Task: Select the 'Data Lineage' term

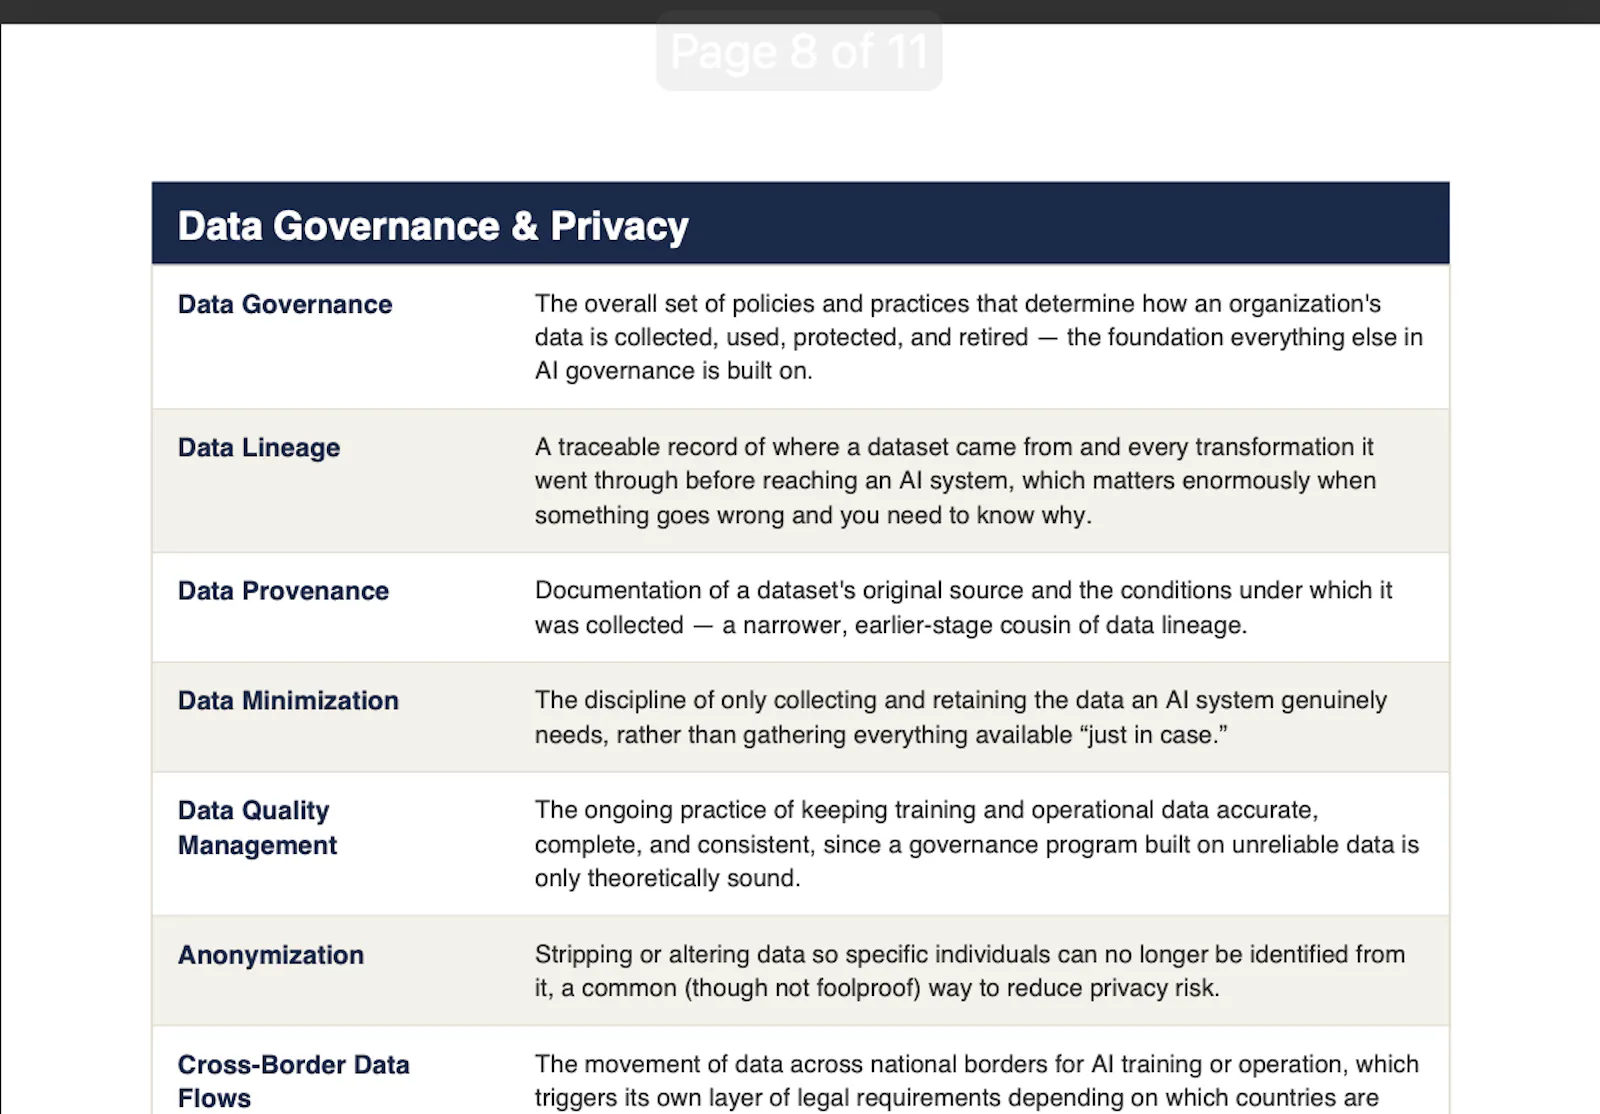Action: [x=259, y=447]
